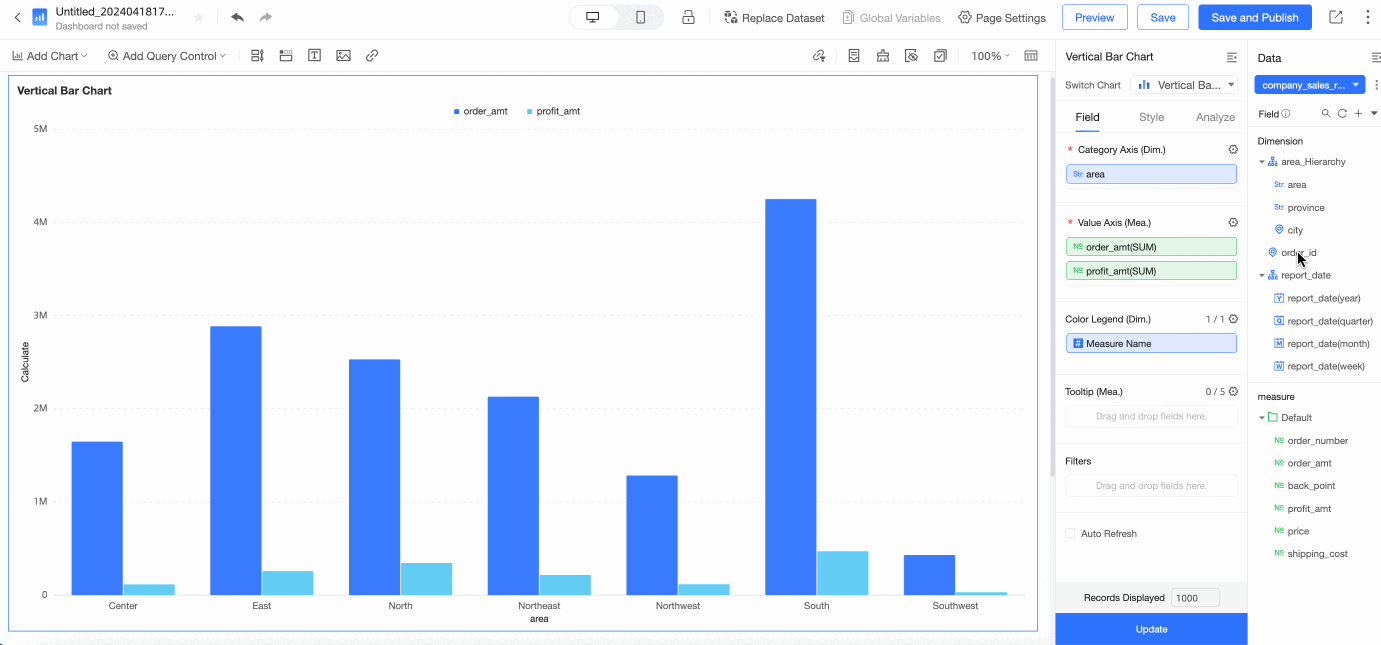
Task: Search fields with the magnifier icon
Action: (1326, 114)
